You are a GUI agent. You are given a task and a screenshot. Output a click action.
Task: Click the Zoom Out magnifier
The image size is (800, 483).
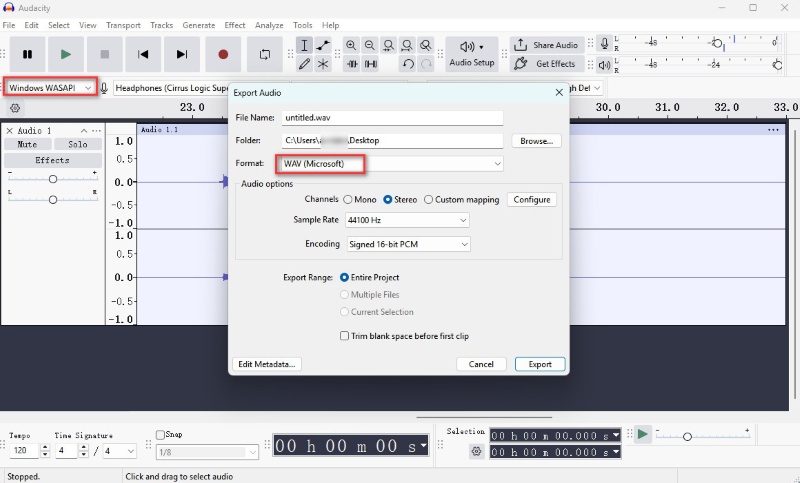click(x=370, y=45)
